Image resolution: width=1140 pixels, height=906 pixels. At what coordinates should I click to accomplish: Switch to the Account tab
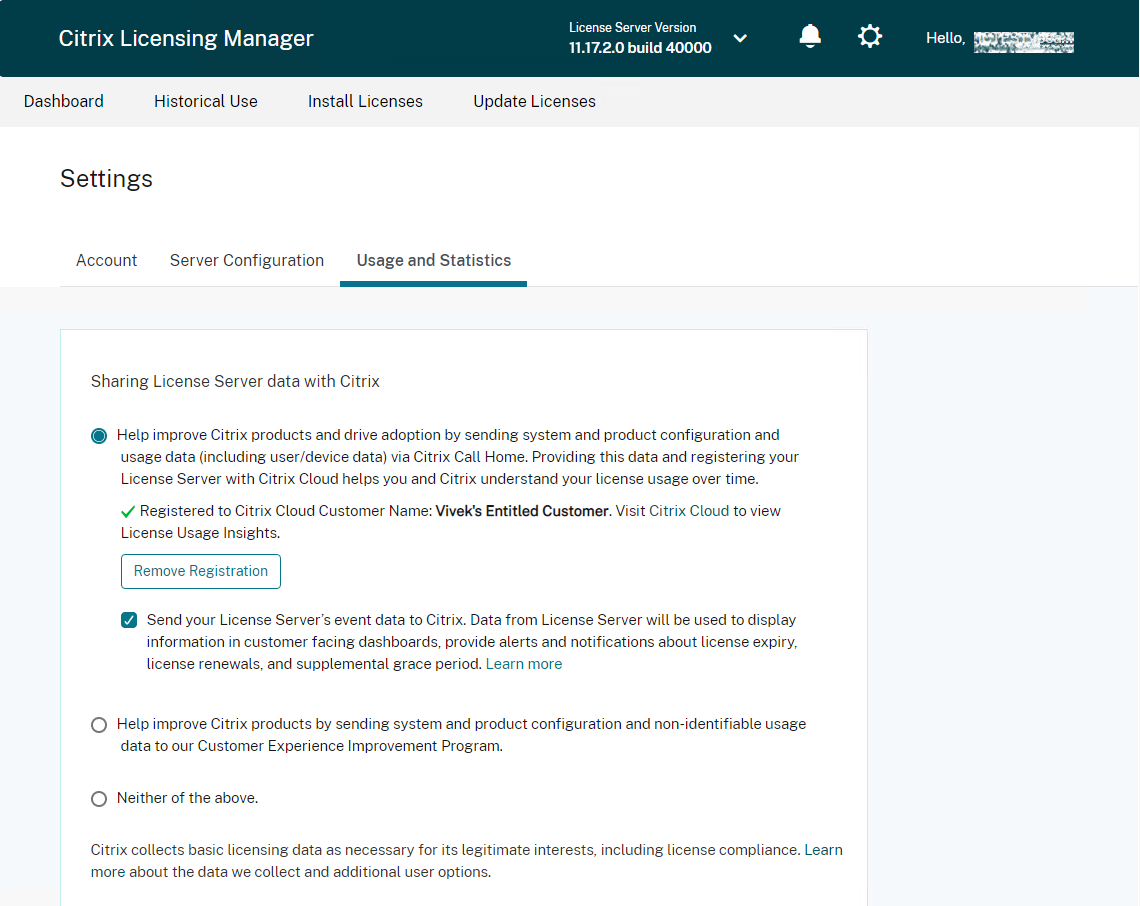click(x=106, y=260)
